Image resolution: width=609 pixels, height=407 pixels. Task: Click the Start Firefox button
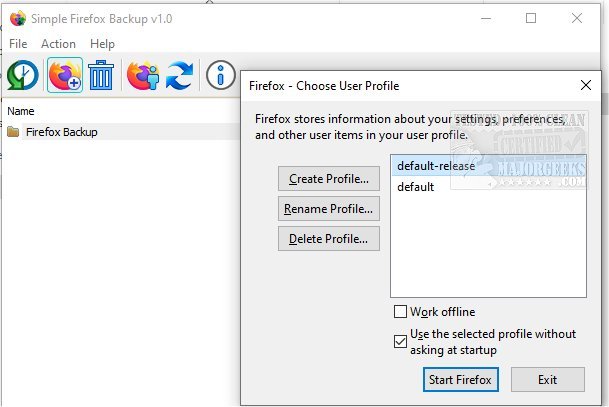point(460,379)
